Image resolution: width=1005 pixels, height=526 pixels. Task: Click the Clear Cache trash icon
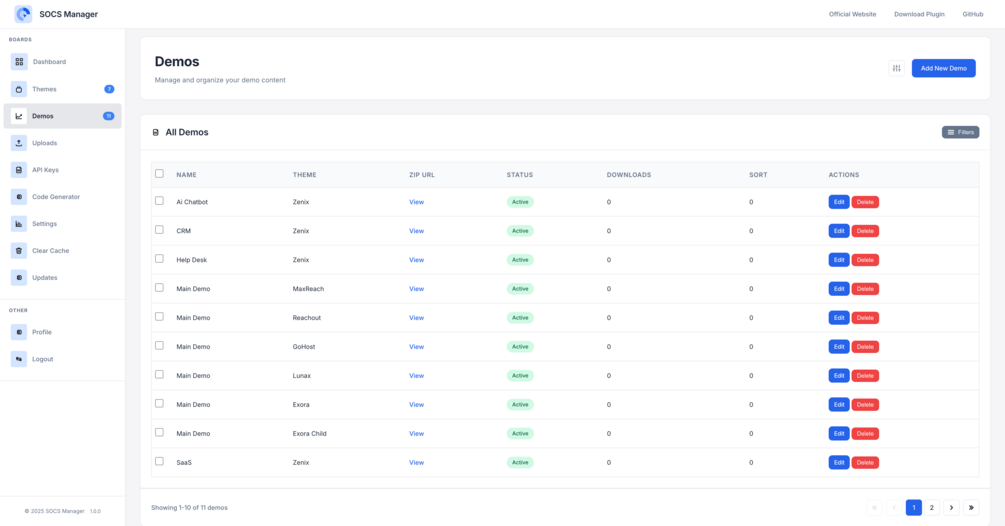click(x=19, y=251)
